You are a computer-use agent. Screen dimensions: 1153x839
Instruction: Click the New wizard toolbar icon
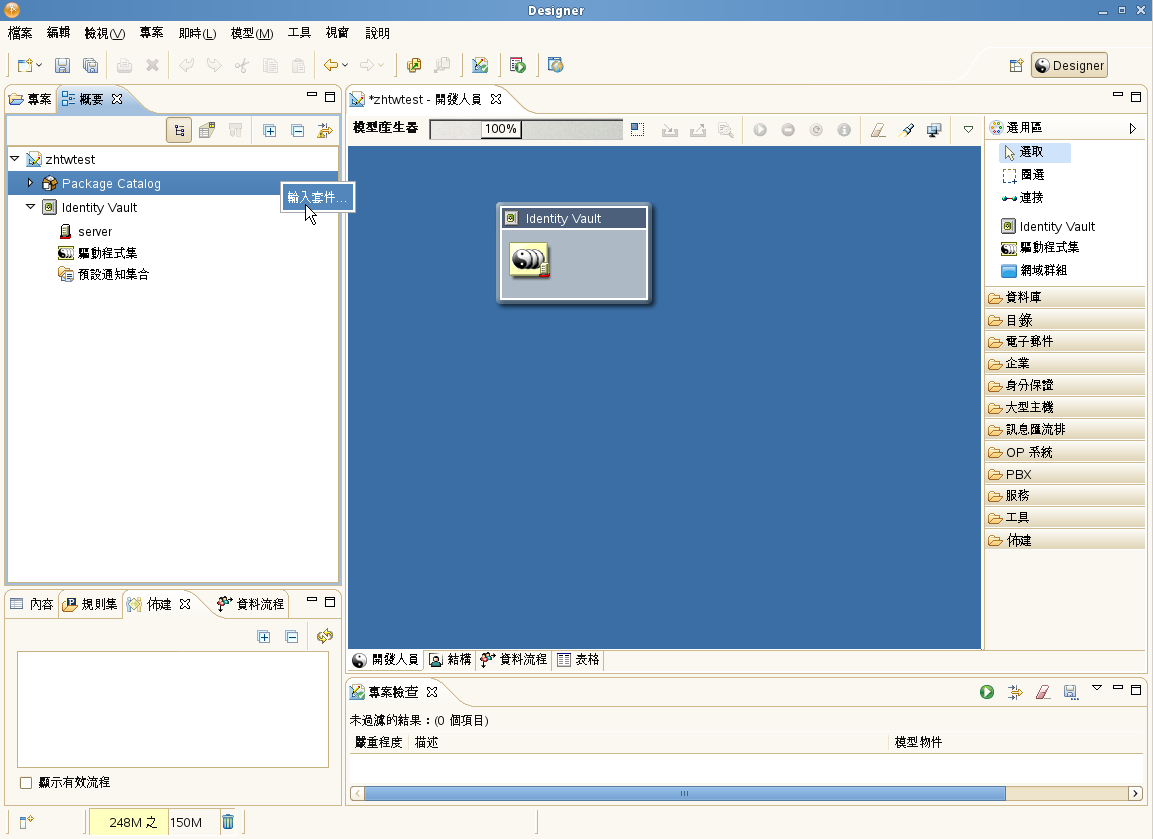point(26,65)
